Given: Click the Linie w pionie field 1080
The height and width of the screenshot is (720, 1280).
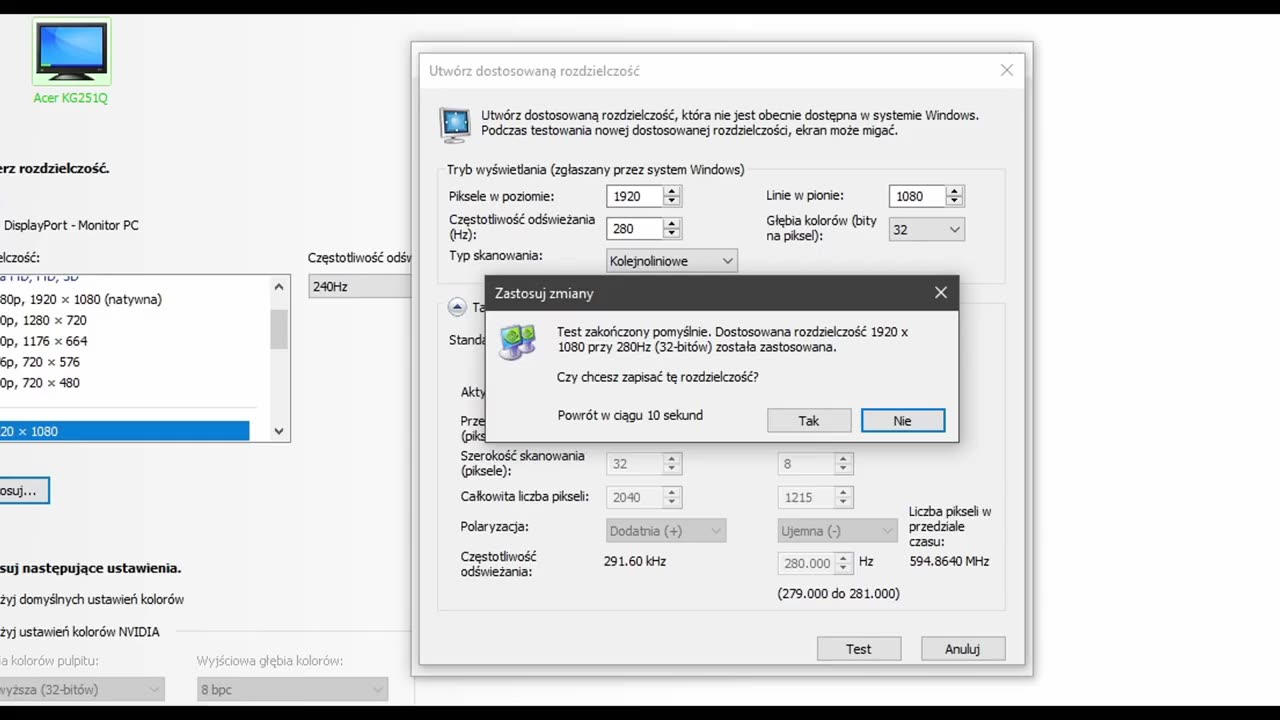Looking at the screenshot, I should coord(917,197).
